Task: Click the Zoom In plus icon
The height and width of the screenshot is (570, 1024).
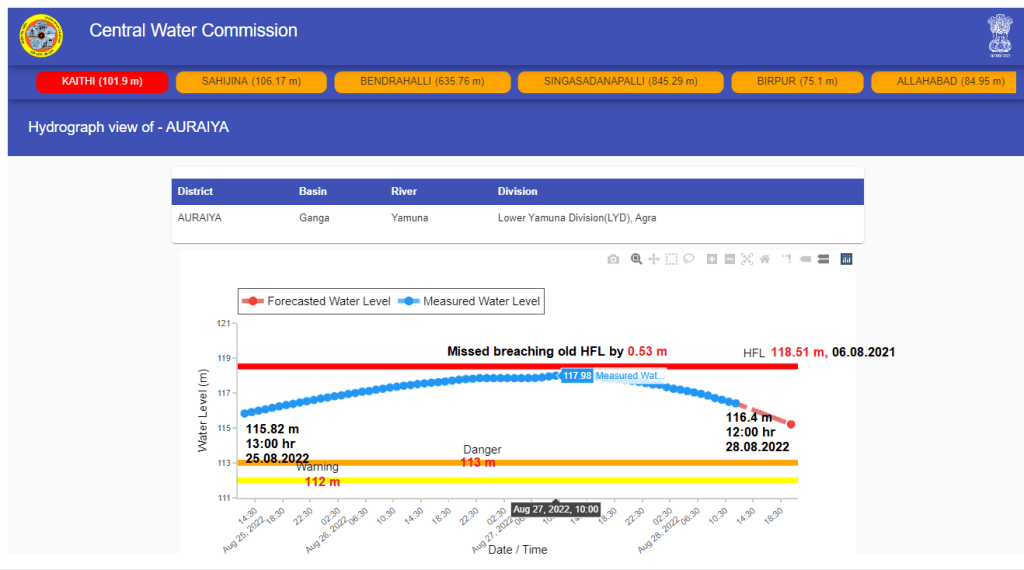Action: [x=712, y=259]
